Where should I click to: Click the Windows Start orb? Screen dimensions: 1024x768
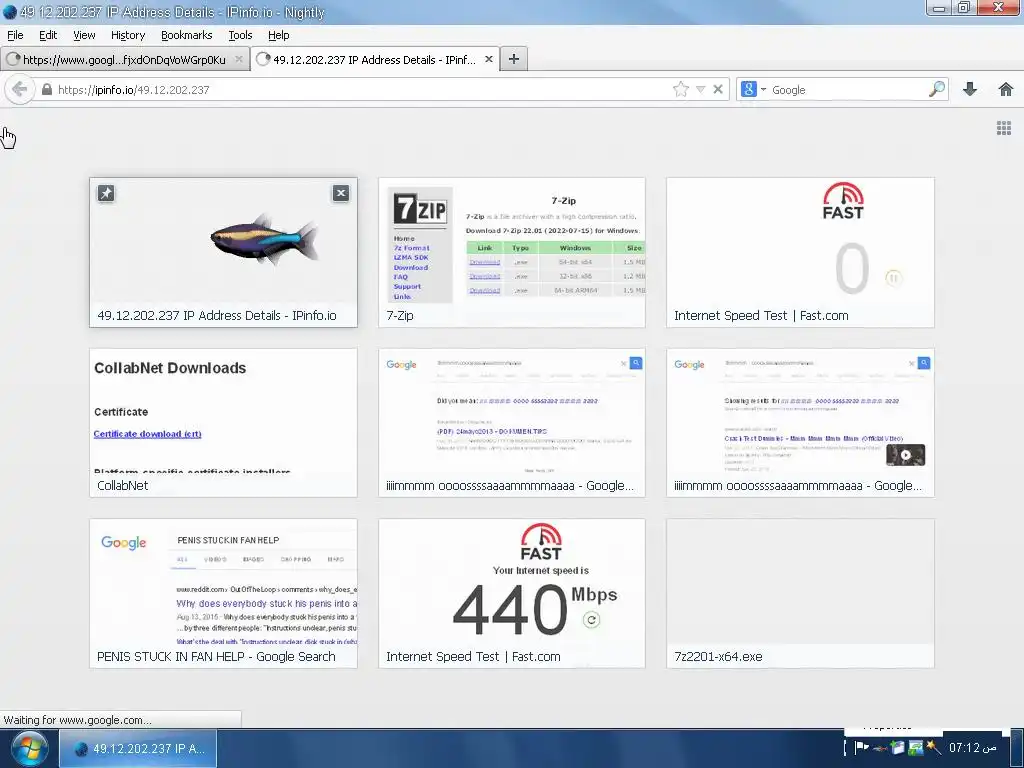click(x=29, y=749)
